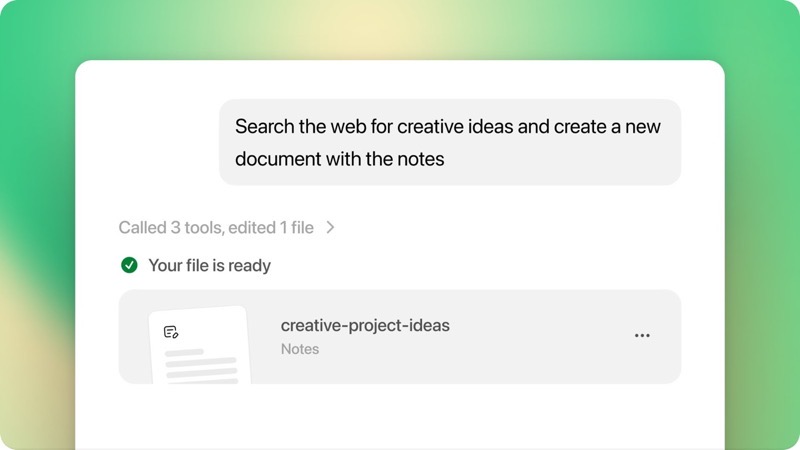This screenshot has height=450, width=800.
Task: Click the tilted white page in the file card
Action: point(200,345)
